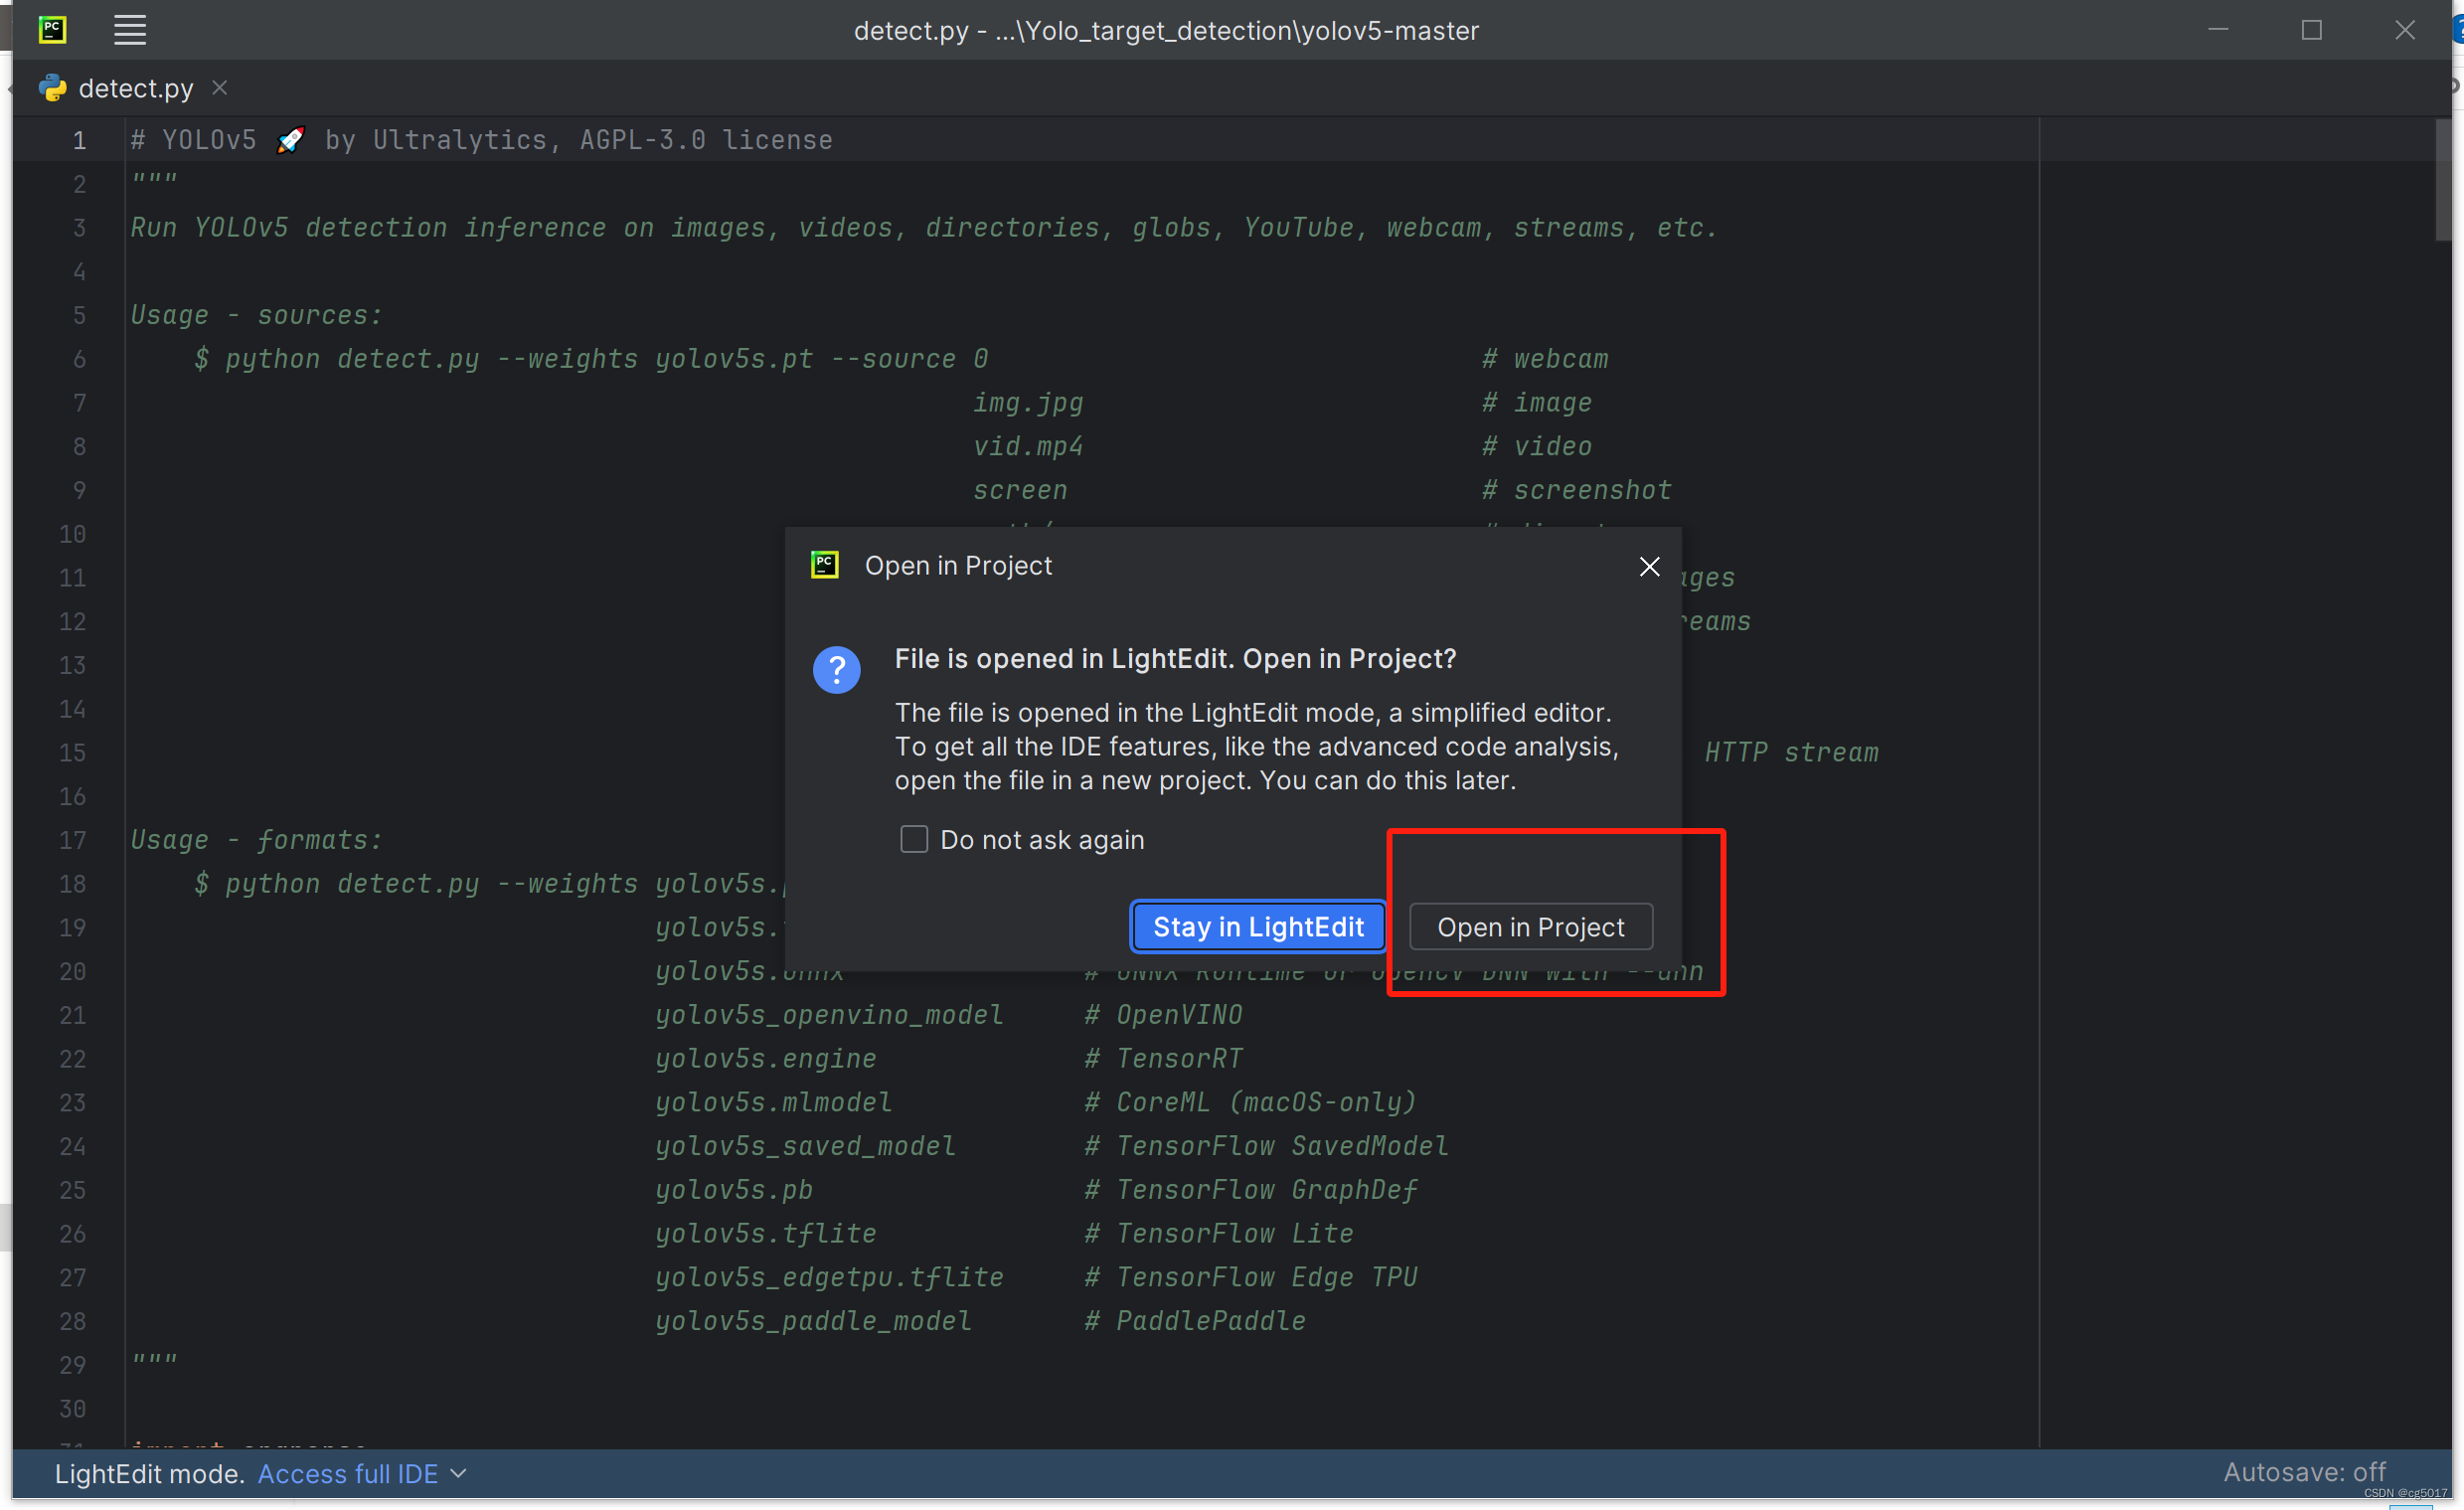Viewport: 2464px width, 1510px height.
Task: Click the Python file icon on tab
Action: [x=52, y=88]
